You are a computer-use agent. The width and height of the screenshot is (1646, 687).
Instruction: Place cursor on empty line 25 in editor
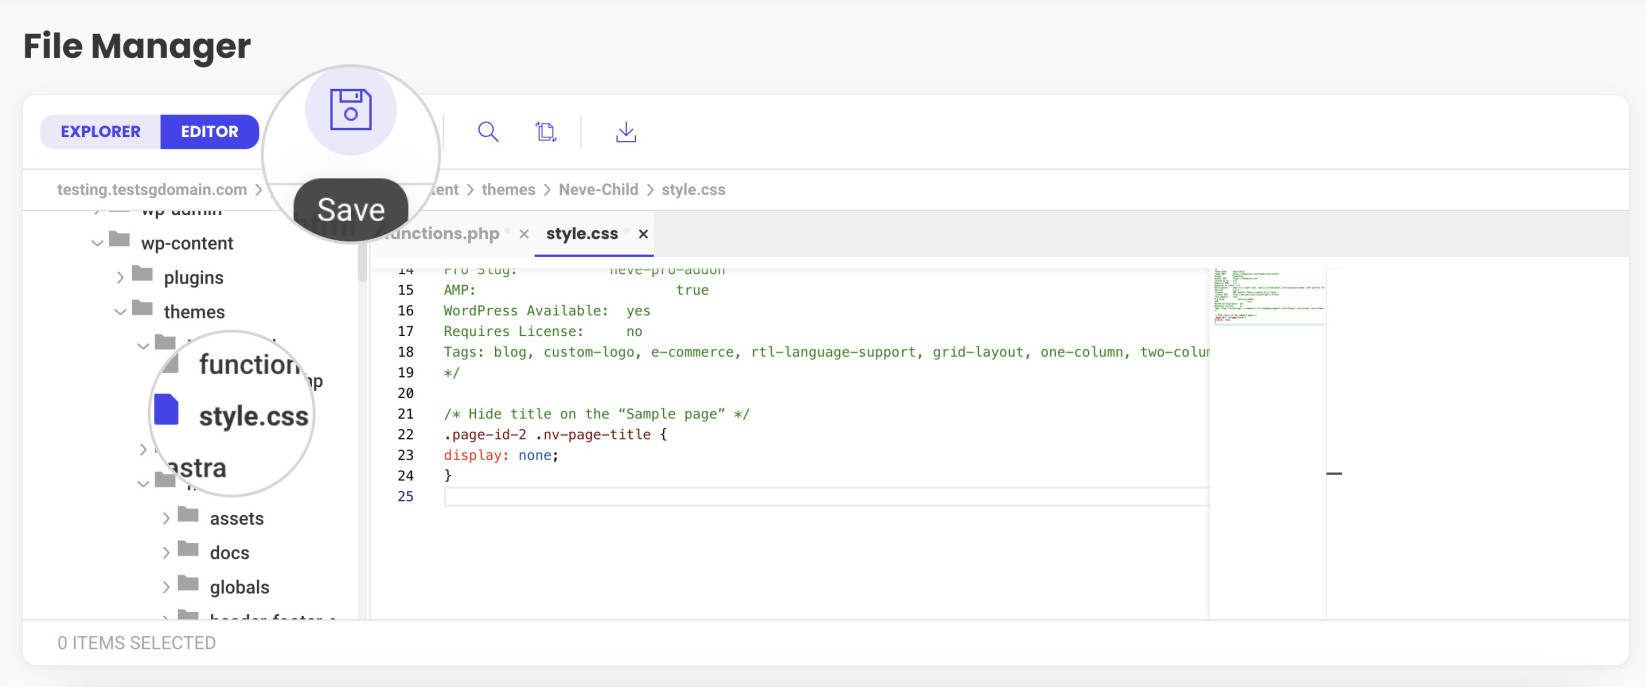pos(826,497)
